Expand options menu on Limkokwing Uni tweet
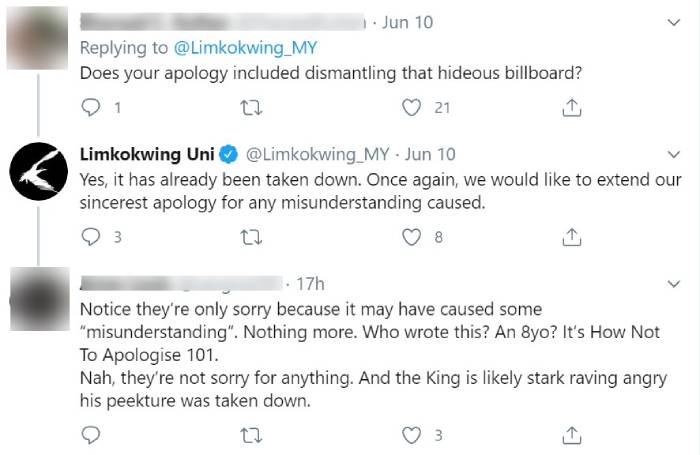Viewport: 700px width, 455px height. tap(672, 155)
